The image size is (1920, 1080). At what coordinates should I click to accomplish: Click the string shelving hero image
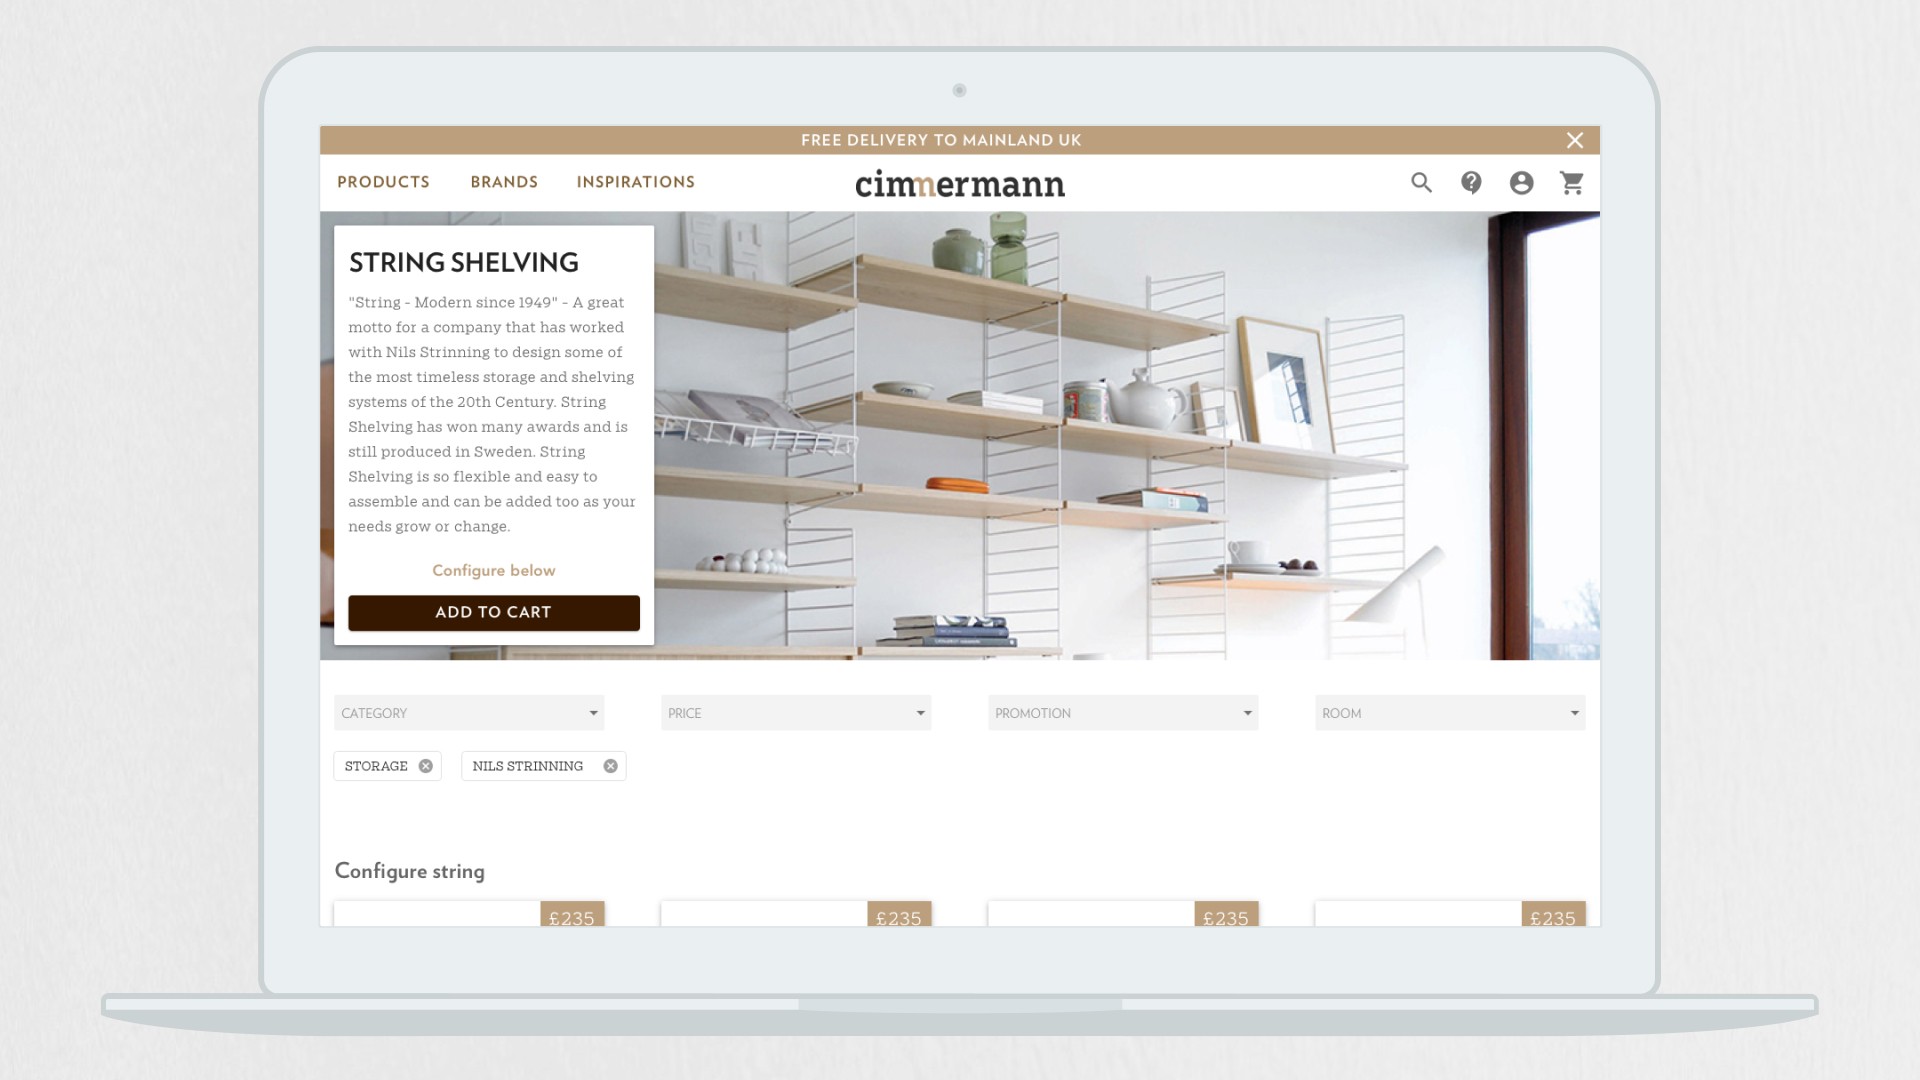pyautogui.click(x=1120, y=440)
